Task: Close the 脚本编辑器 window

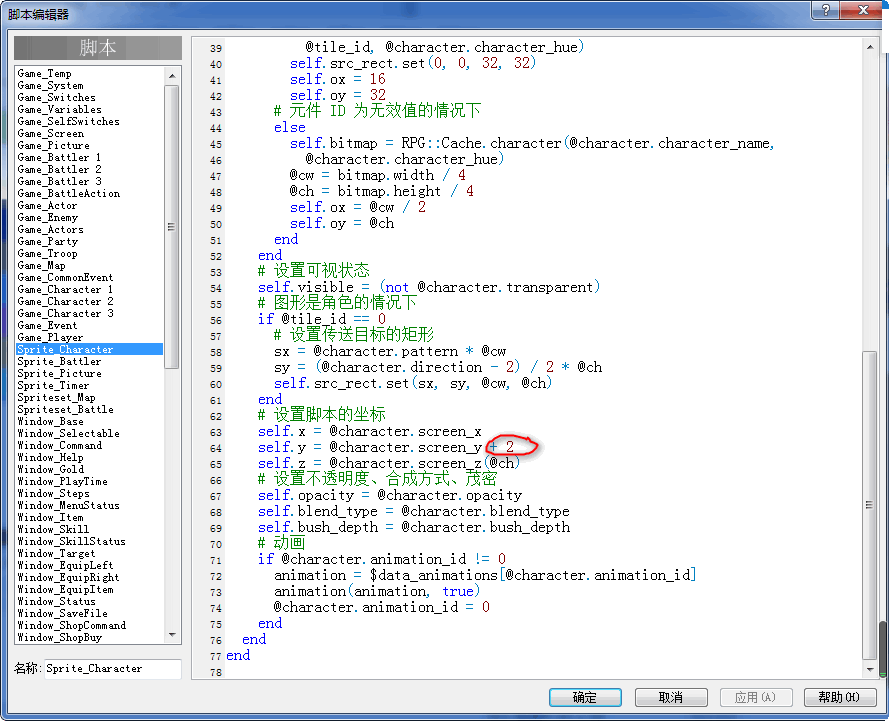Action: tap(861, 10)
